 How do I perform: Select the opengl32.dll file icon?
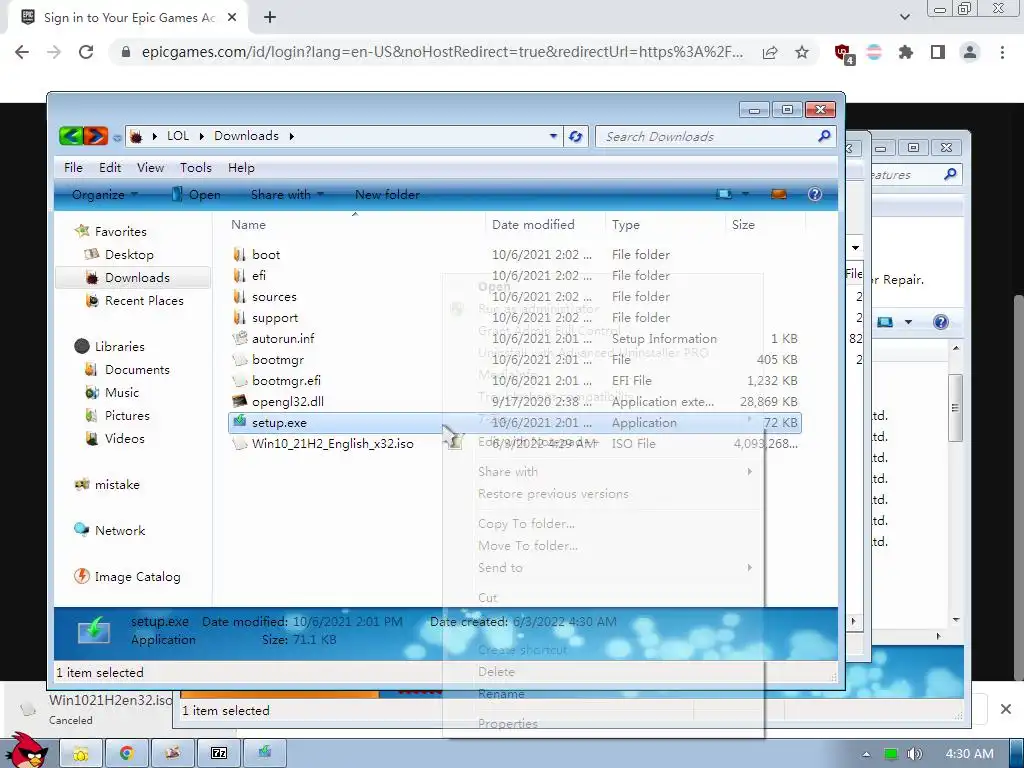(240, 401)
